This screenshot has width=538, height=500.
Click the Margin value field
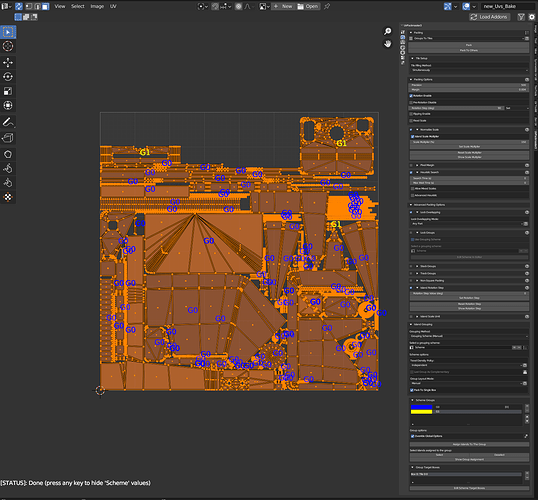(469, 90)
